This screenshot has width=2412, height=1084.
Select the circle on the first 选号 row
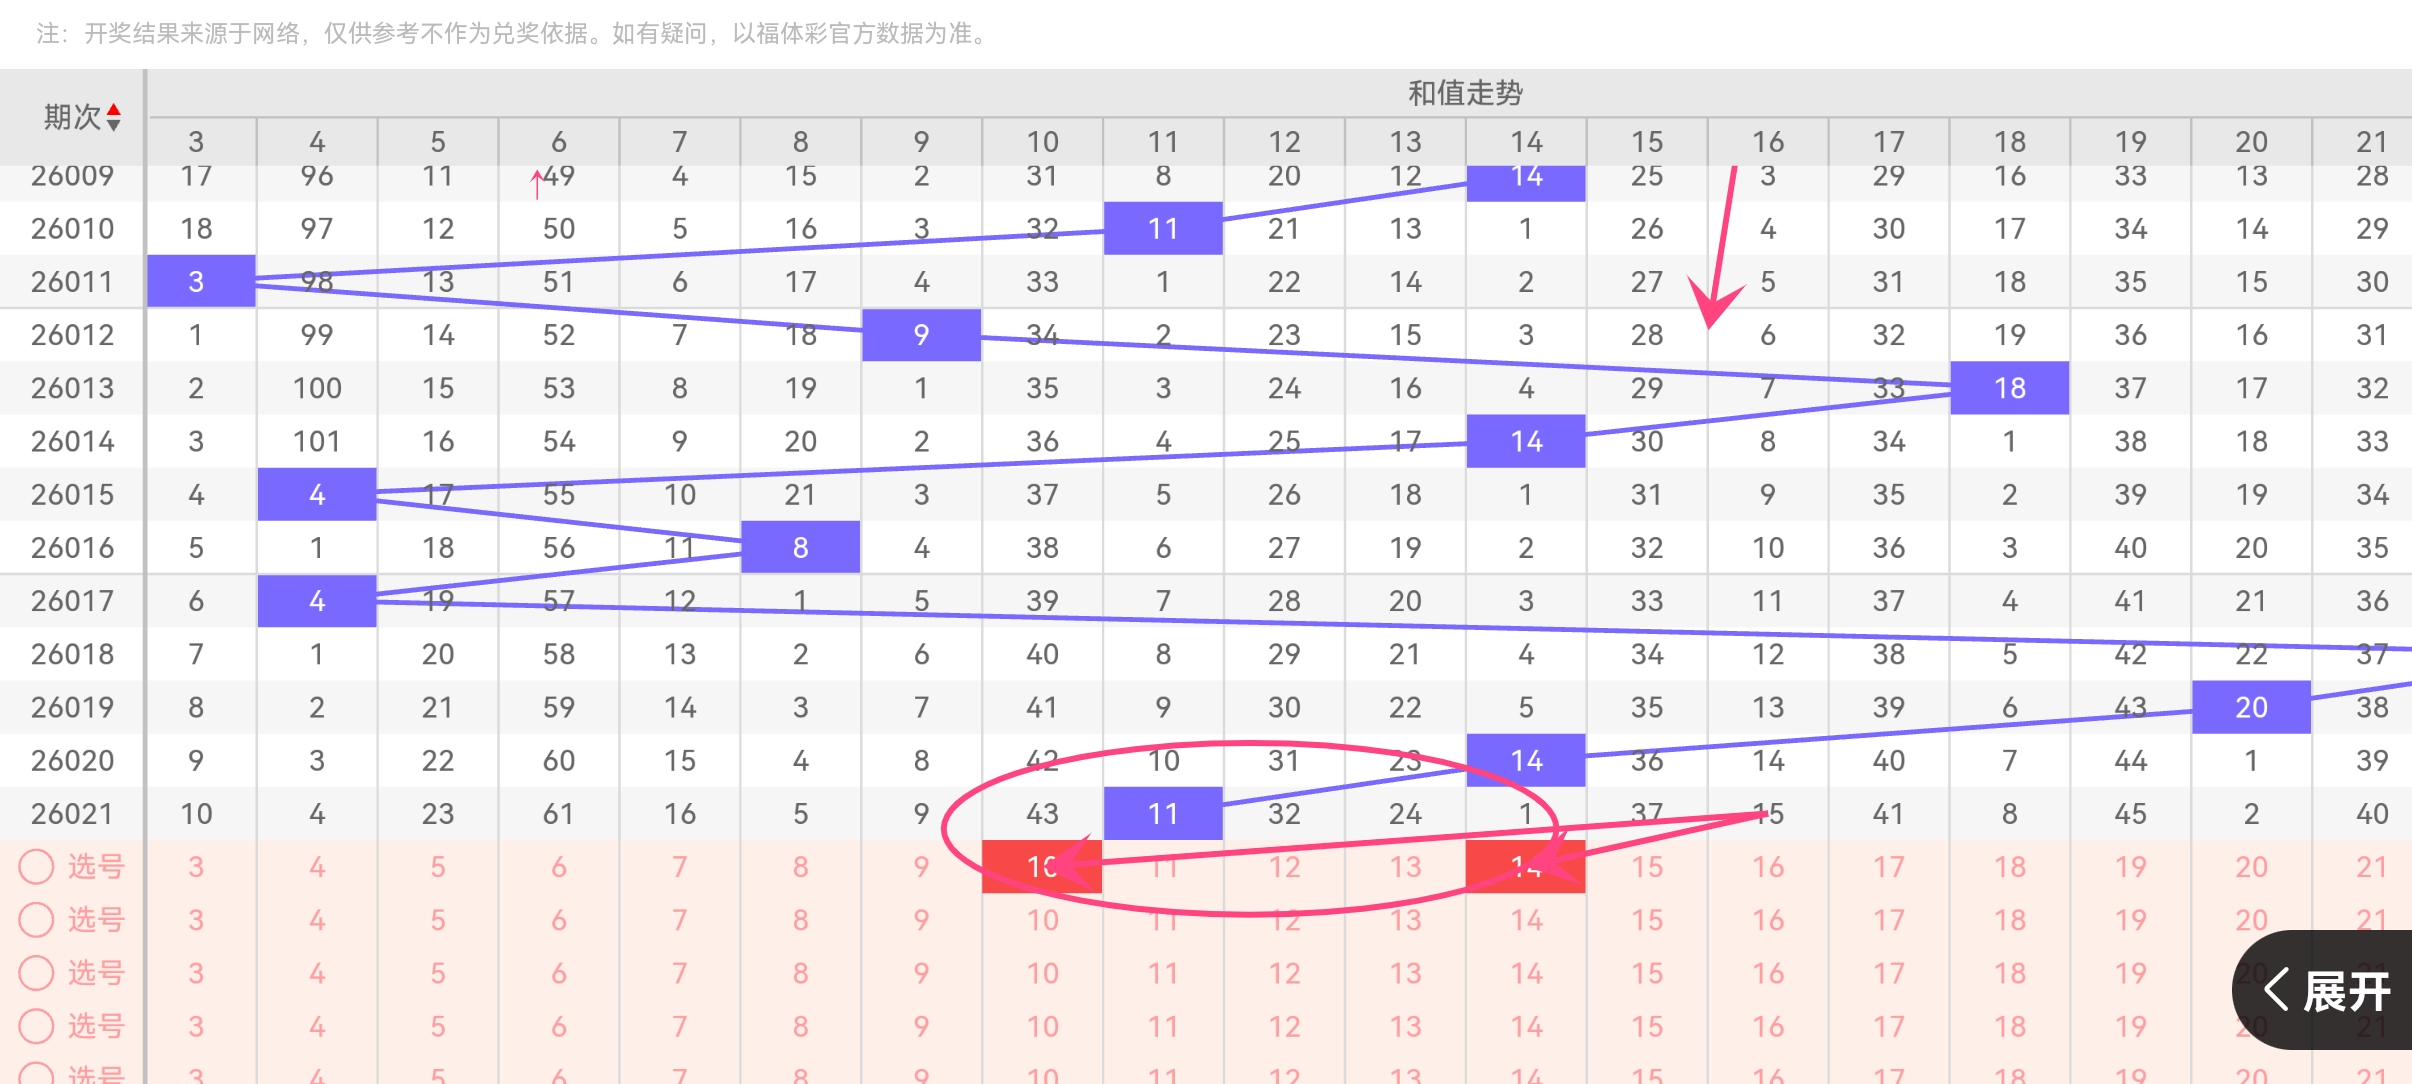37,866
